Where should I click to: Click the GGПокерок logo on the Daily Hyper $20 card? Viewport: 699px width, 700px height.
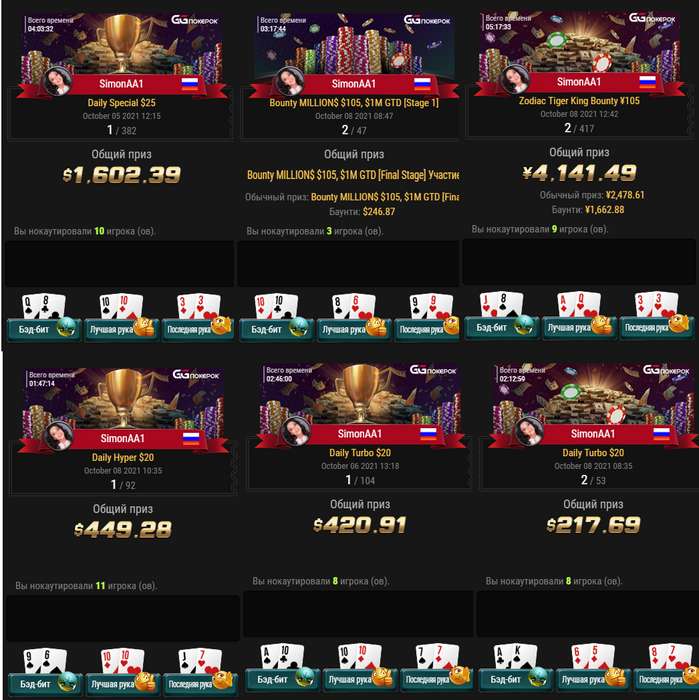196,375
